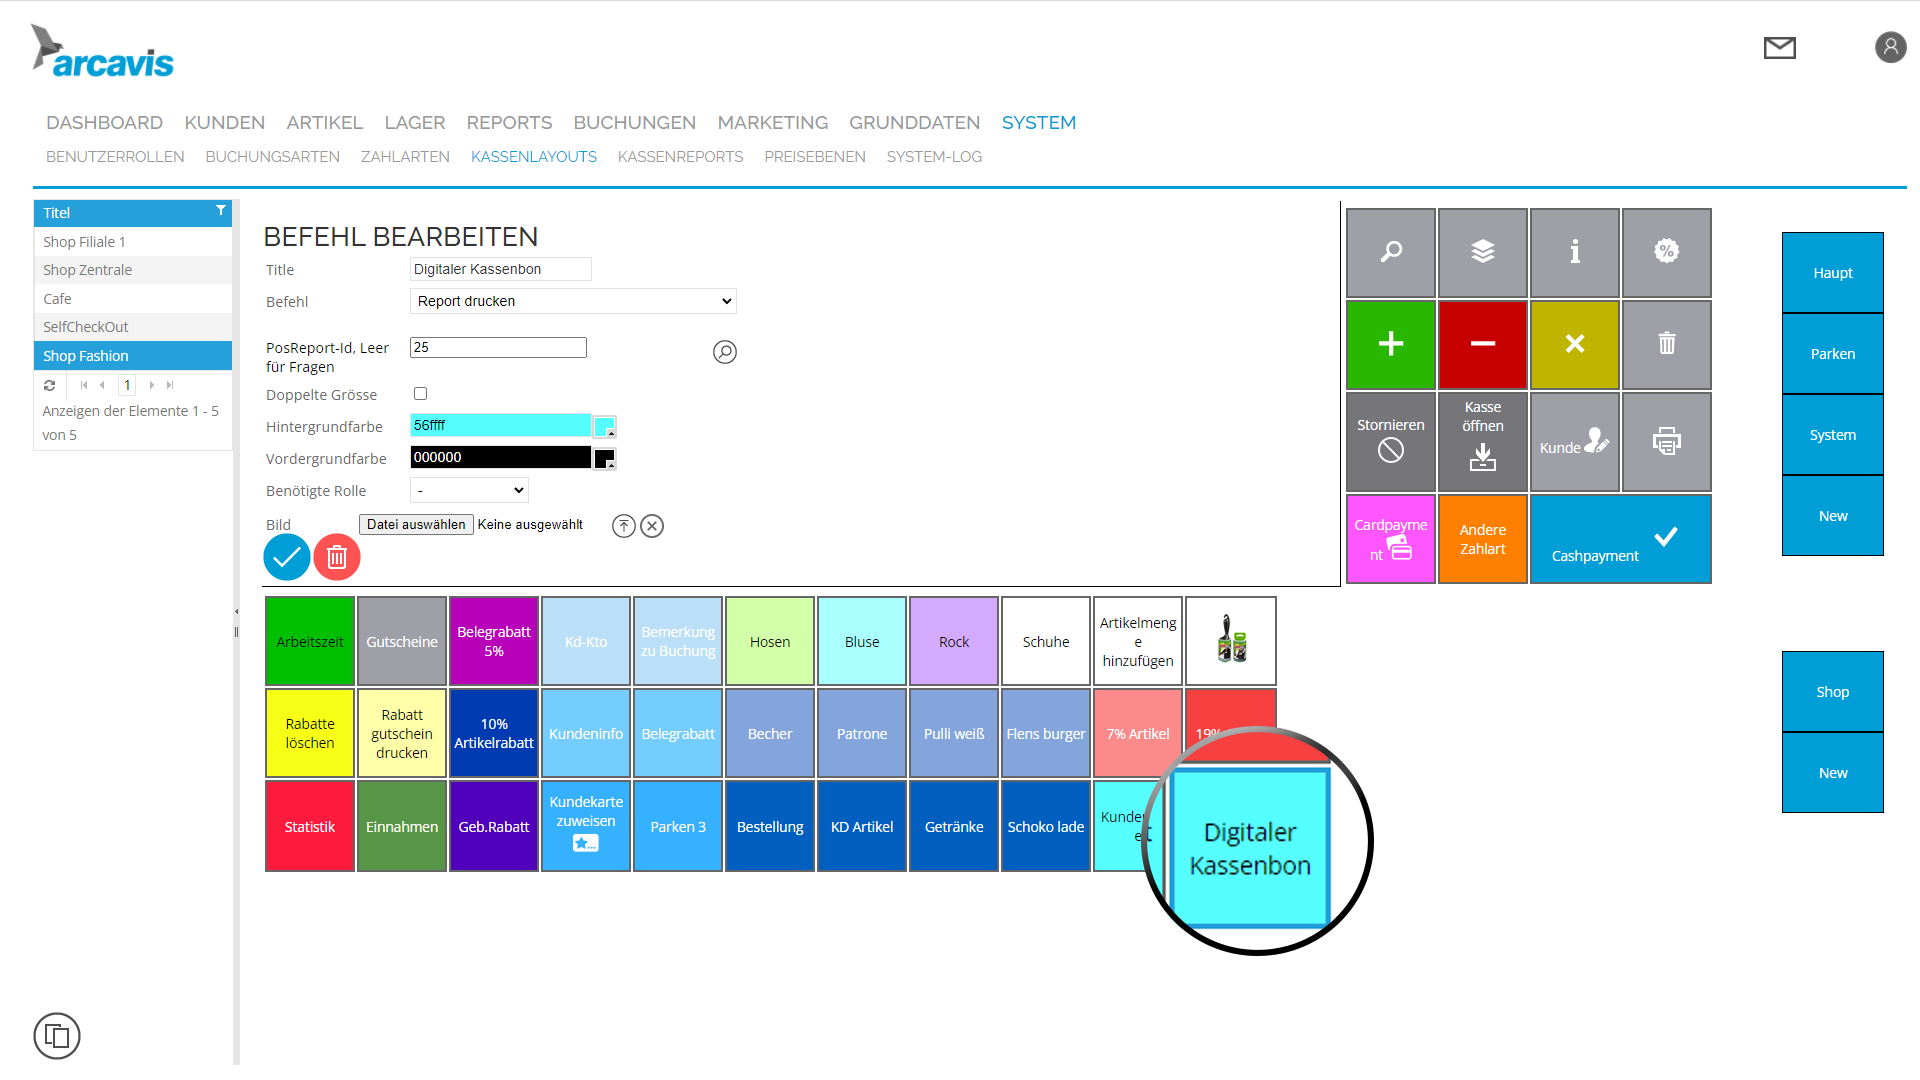The height and width of the screenshot is (1080, 1920).
Task: Switch to the KASSENREPORTS submenu
Action: point(681,157)
